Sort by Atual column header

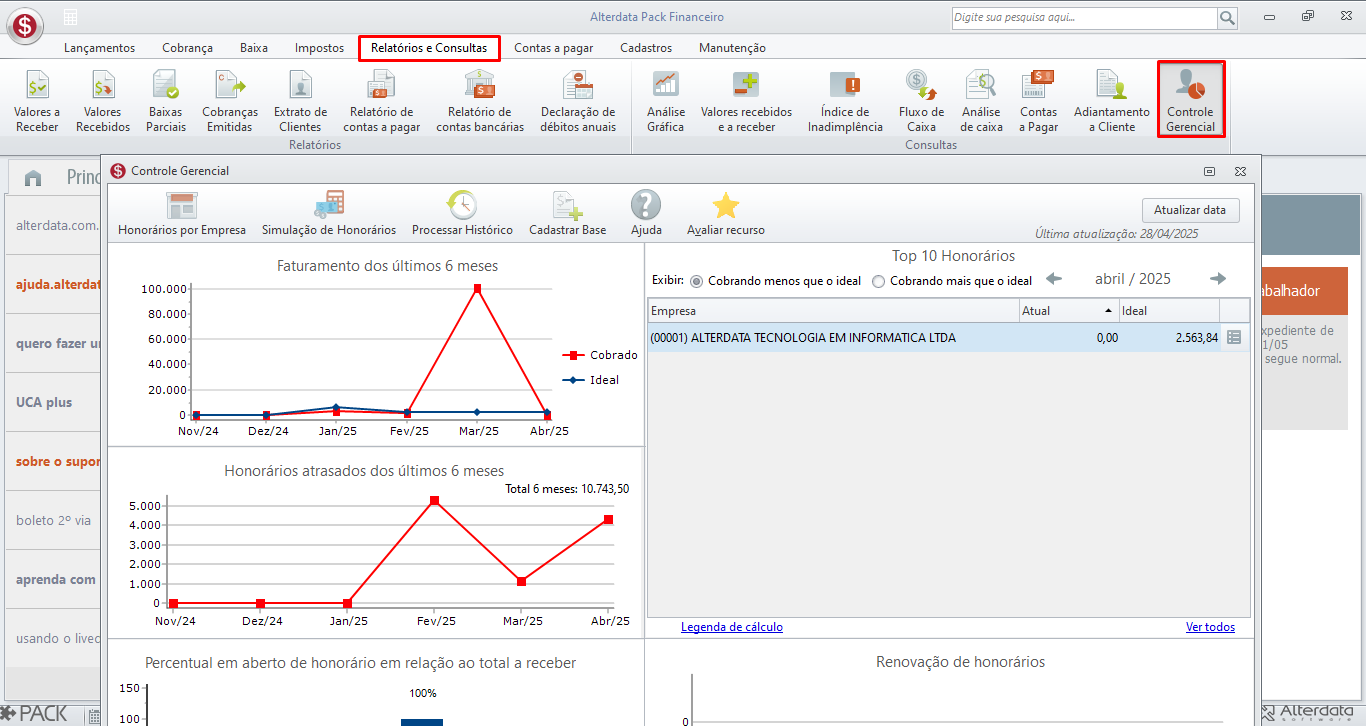(x=1068, y=311)
